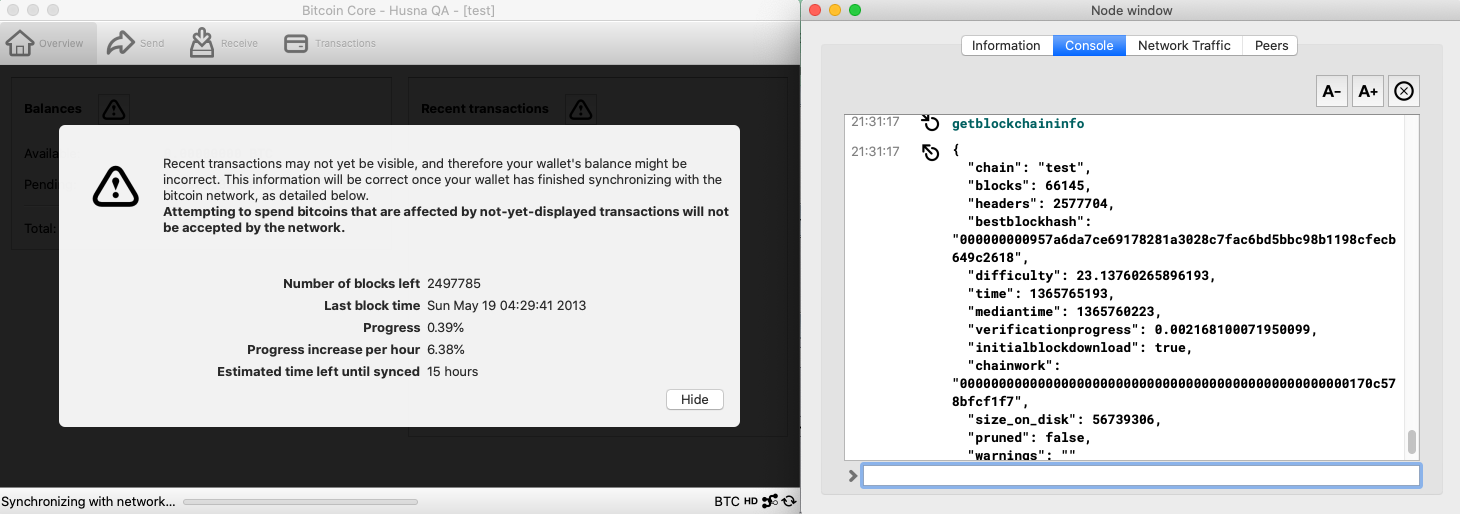Click the reply icon beside the JSON output
Viewport: 1460px width, 514px height.
click(930, 152)
